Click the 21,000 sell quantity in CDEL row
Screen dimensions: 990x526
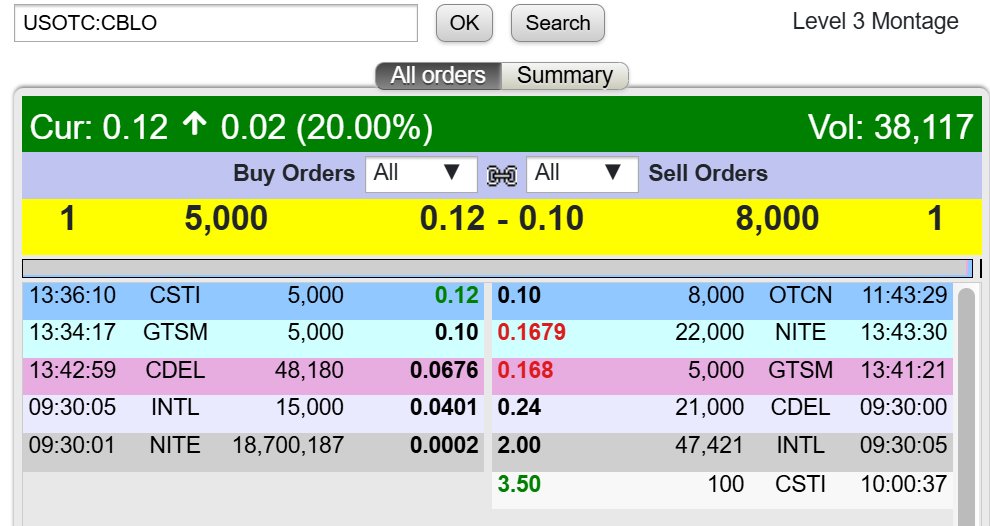[710, 408]
